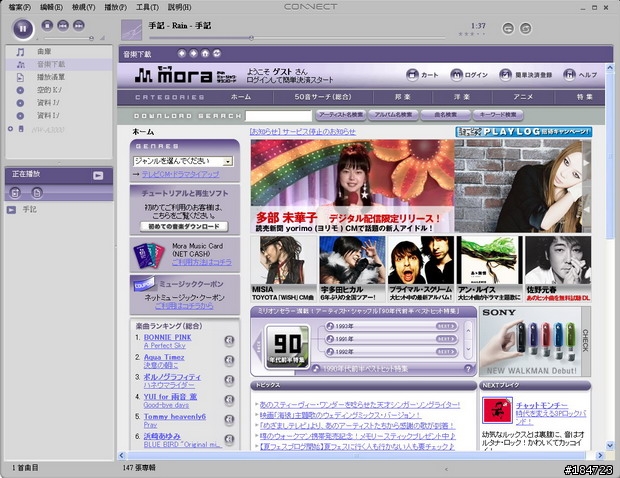Open the 邦楽 category tab
The image size is (620, 478).
(x=403, y=97)
